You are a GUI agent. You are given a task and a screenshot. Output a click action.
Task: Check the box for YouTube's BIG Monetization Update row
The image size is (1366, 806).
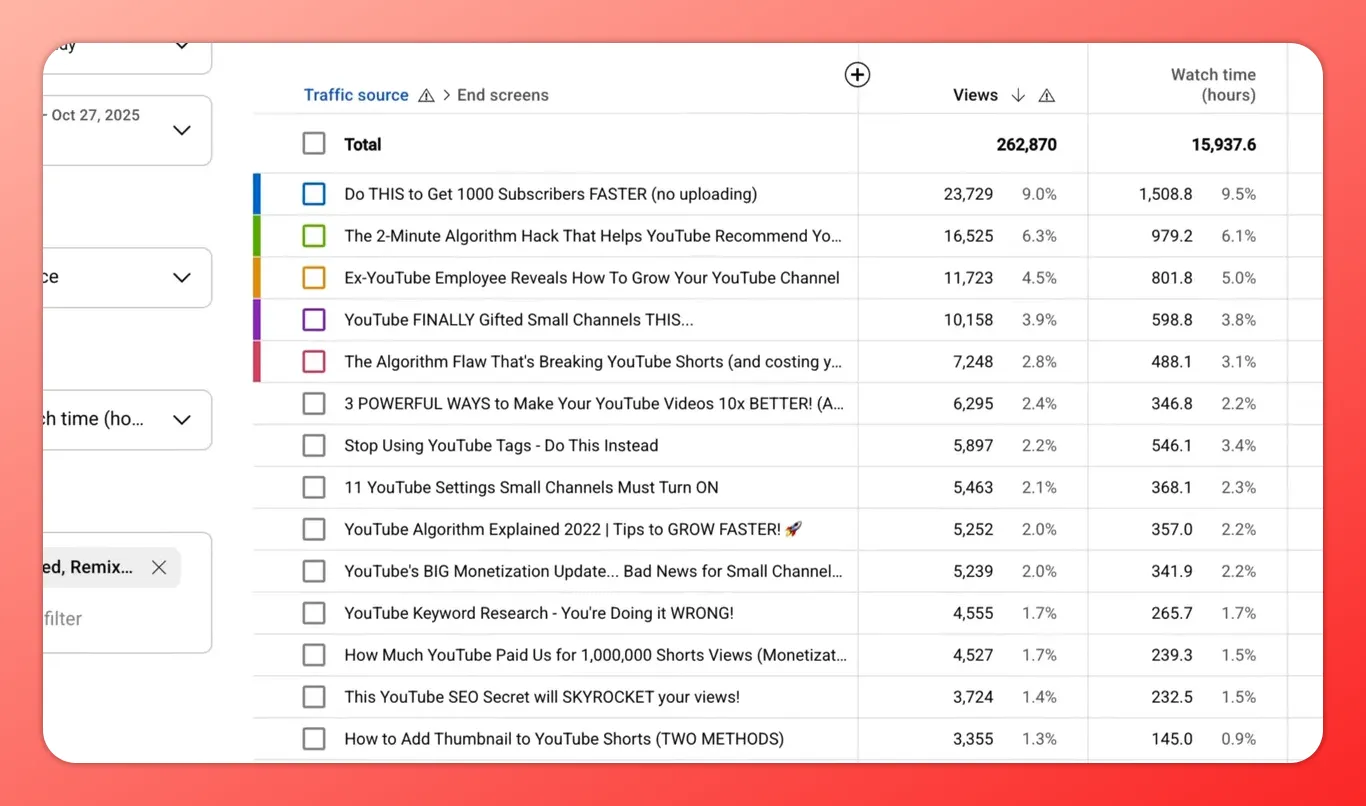click(x=314, y=571)
